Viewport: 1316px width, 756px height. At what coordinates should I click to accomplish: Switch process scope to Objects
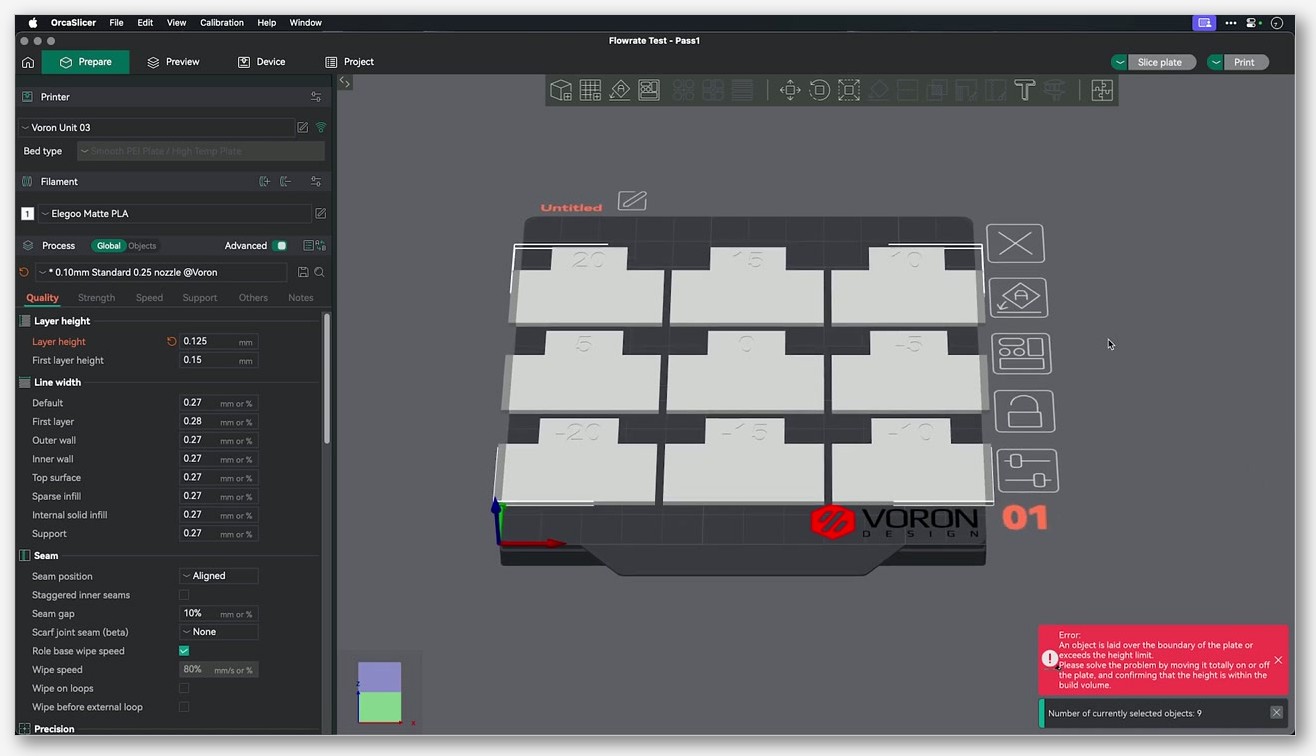pos(142,246)
